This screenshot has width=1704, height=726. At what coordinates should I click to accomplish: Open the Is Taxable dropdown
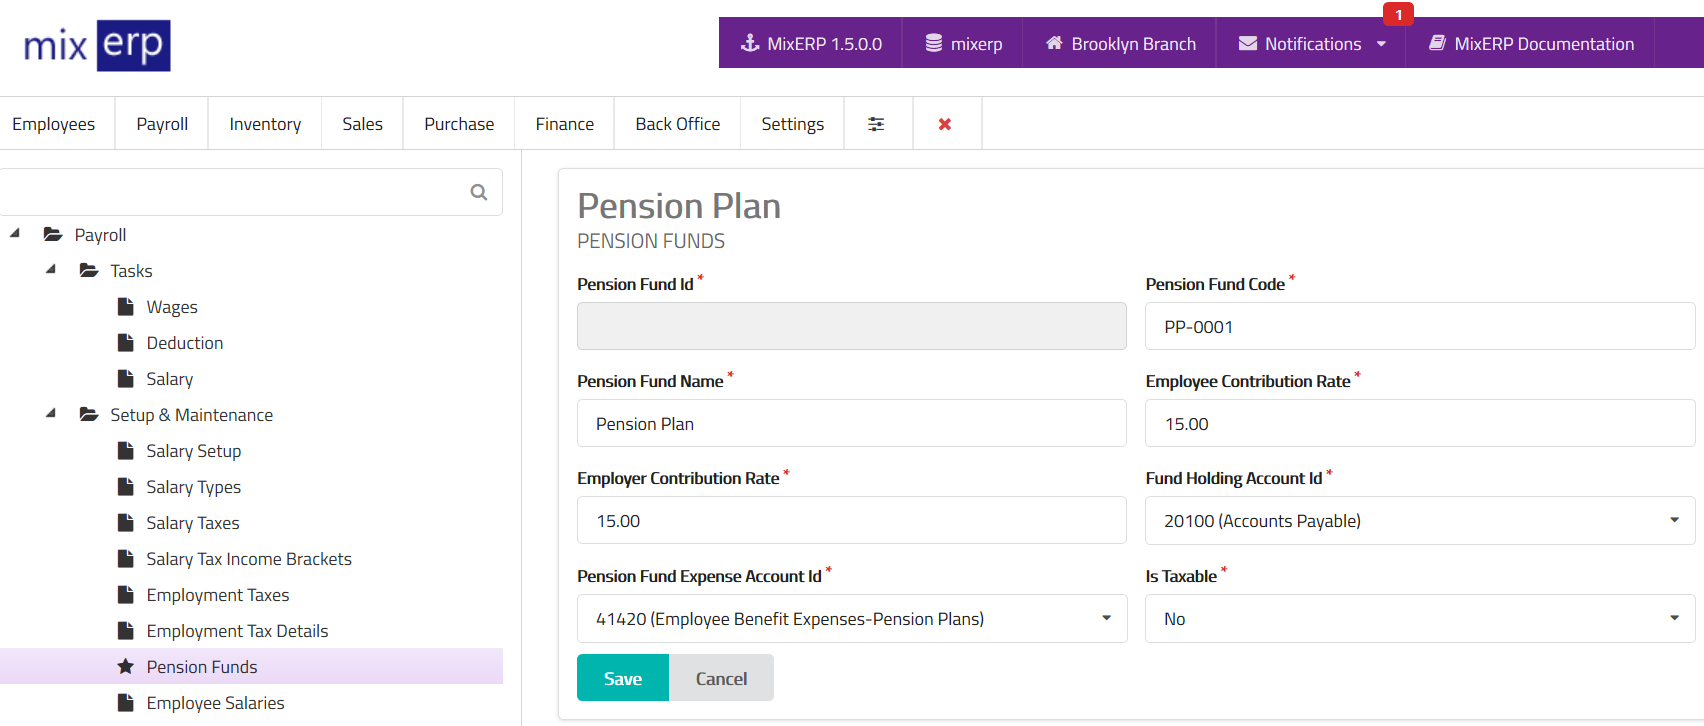tap(1419, 619)
